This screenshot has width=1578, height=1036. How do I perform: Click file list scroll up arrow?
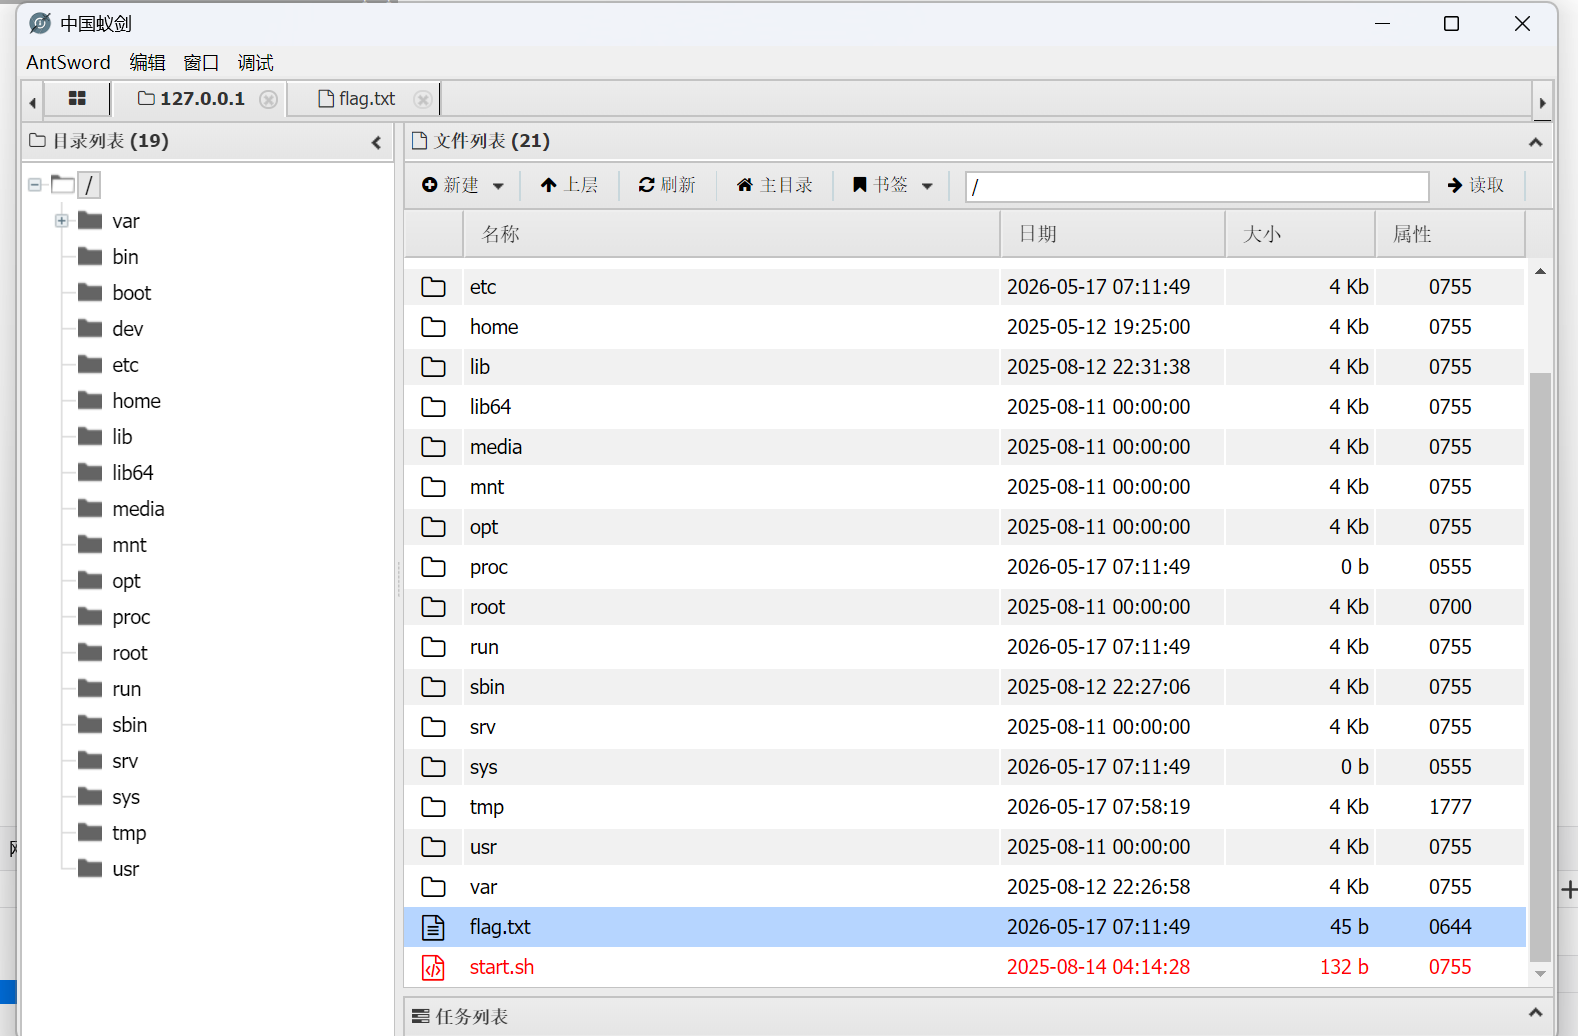point(1540,272)
